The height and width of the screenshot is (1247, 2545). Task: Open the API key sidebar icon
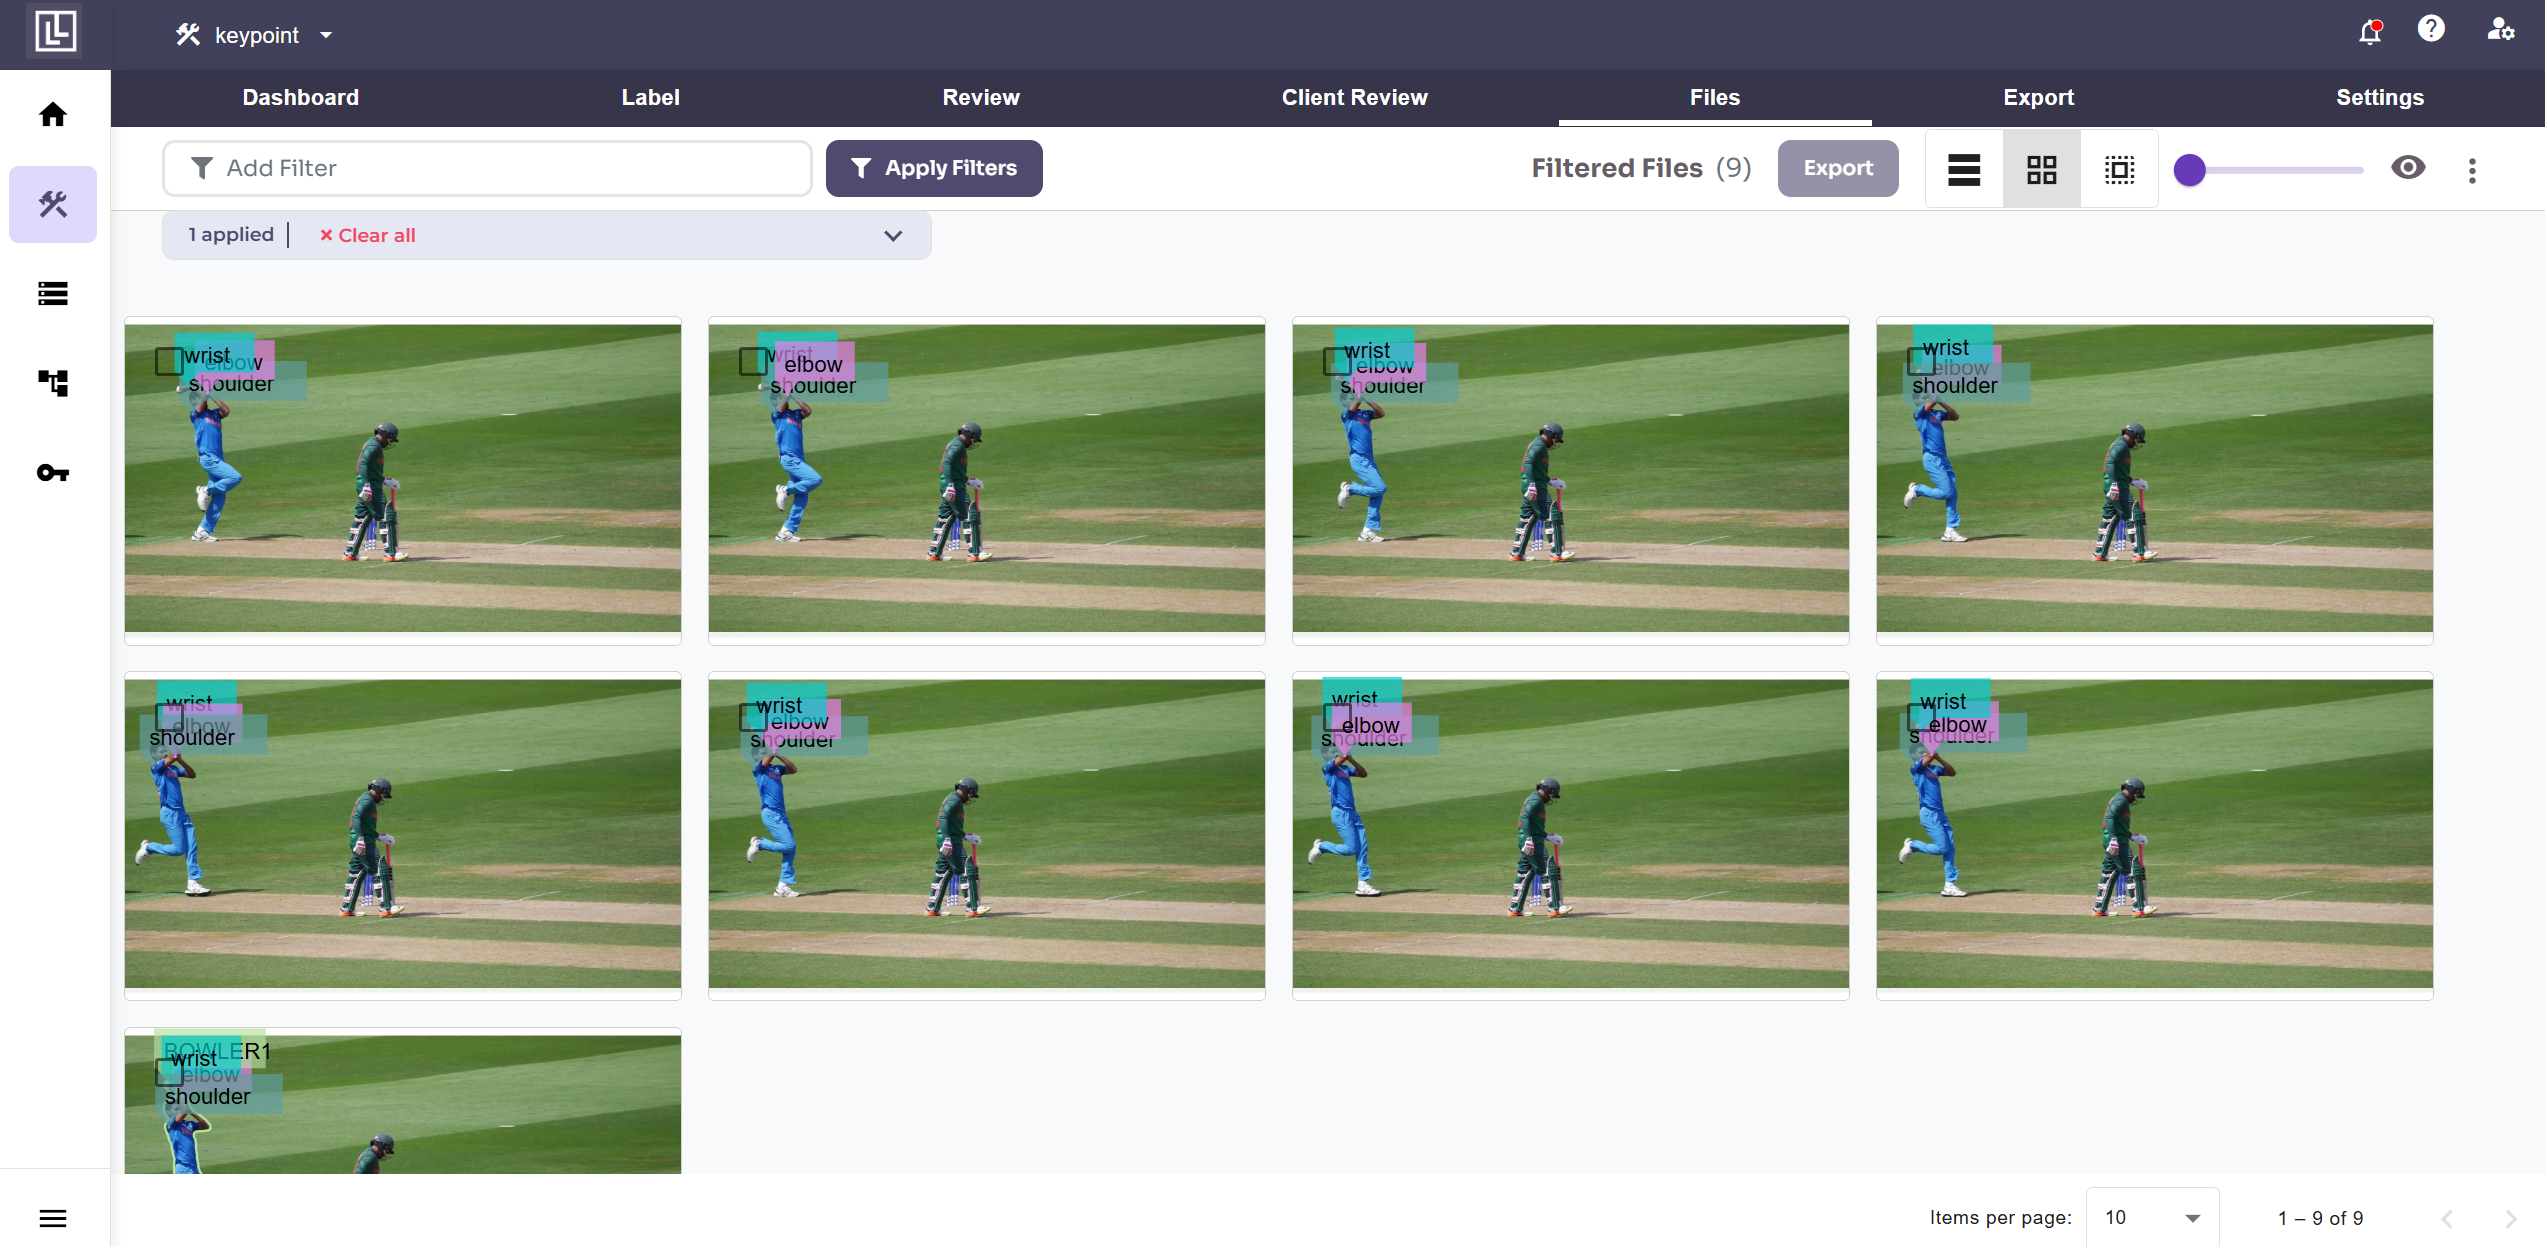coord(53,473)
